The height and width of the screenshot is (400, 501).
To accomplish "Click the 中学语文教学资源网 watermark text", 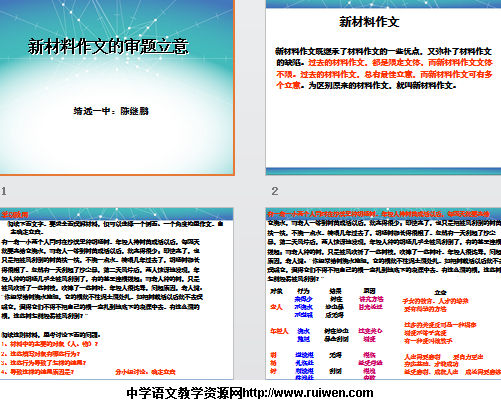I will click(184, 393).
